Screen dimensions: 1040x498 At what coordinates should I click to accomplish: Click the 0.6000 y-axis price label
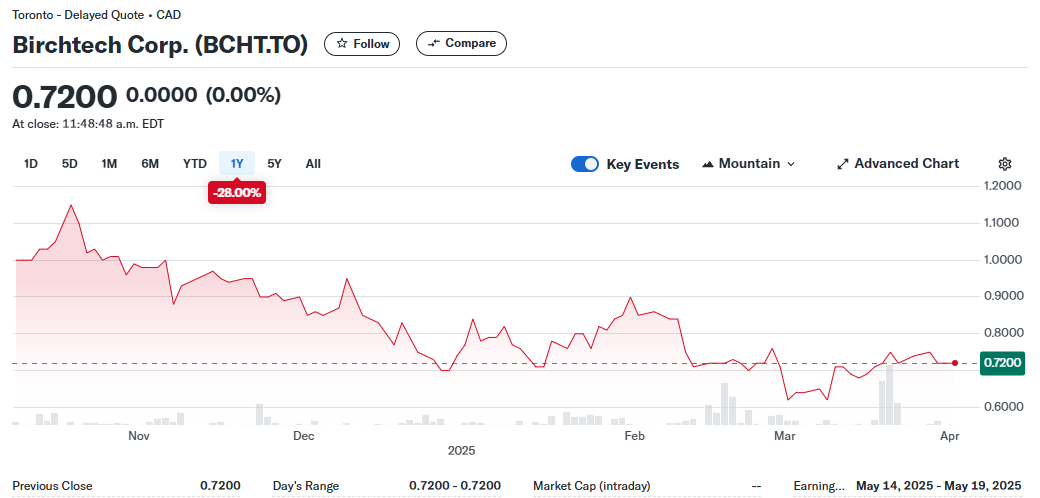click(1003, 407)
